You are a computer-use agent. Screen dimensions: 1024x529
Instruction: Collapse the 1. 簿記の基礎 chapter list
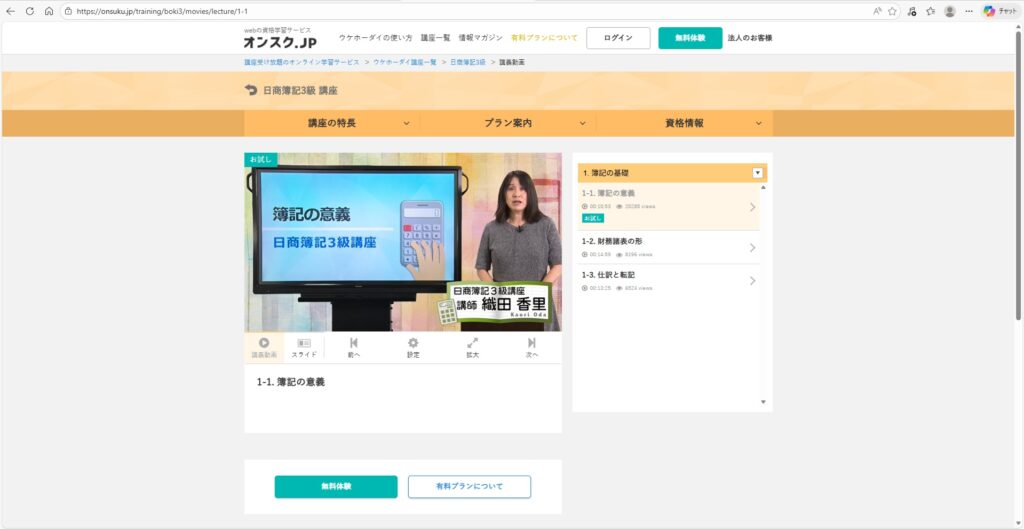pyautogui.click(x=757, y=173)
